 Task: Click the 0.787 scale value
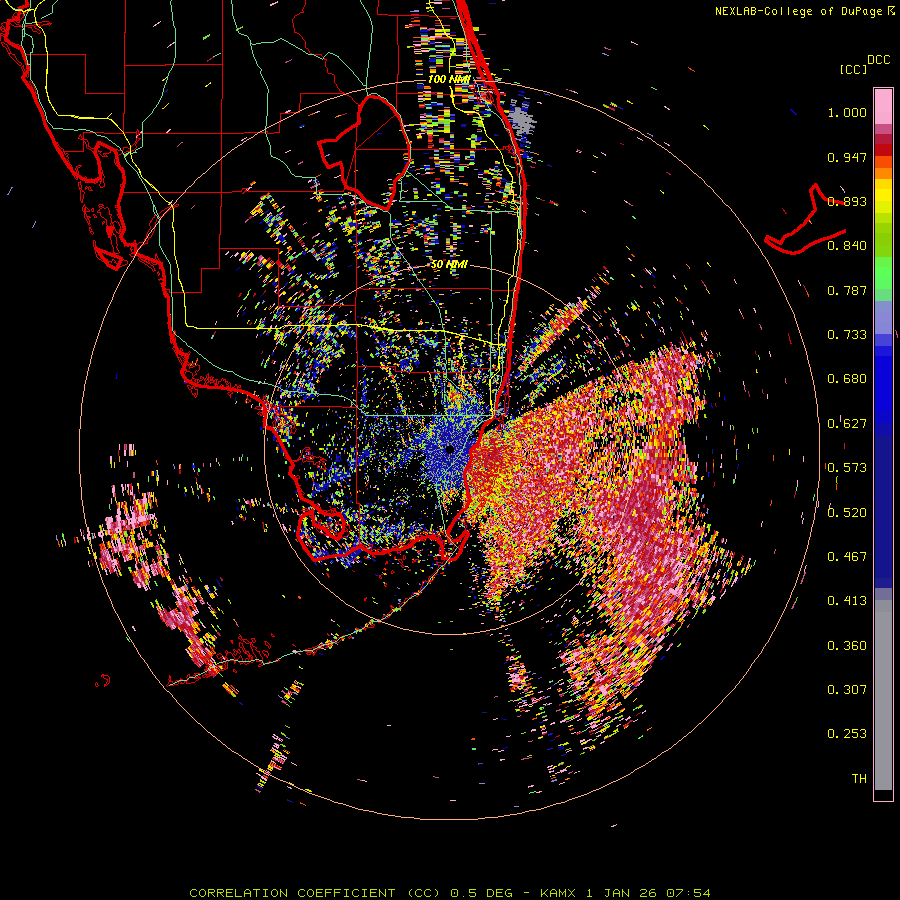pos(847,290)
